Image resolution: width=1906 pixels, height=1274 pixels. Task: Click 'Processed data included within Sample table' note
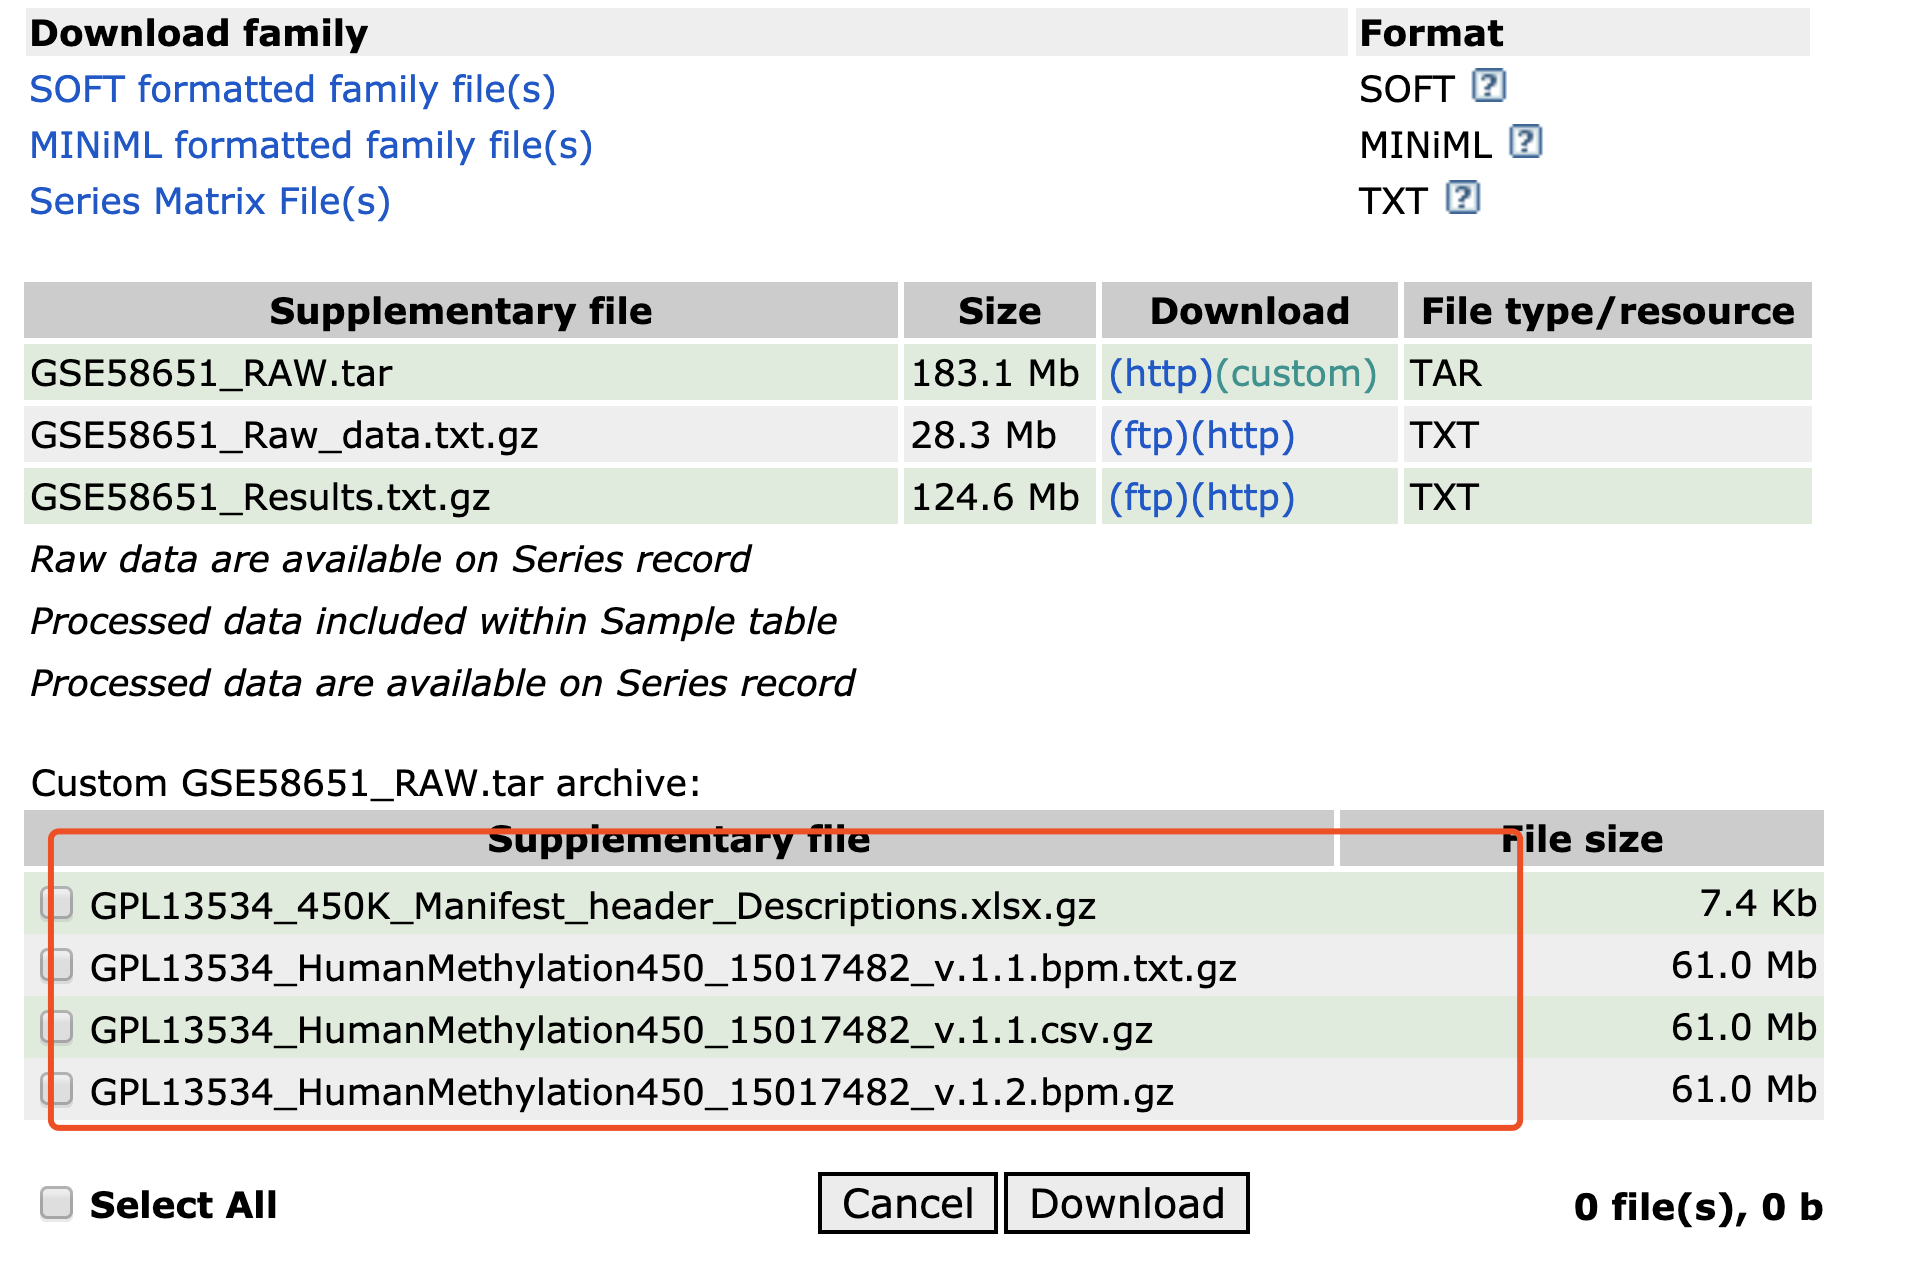pos(434,621)
